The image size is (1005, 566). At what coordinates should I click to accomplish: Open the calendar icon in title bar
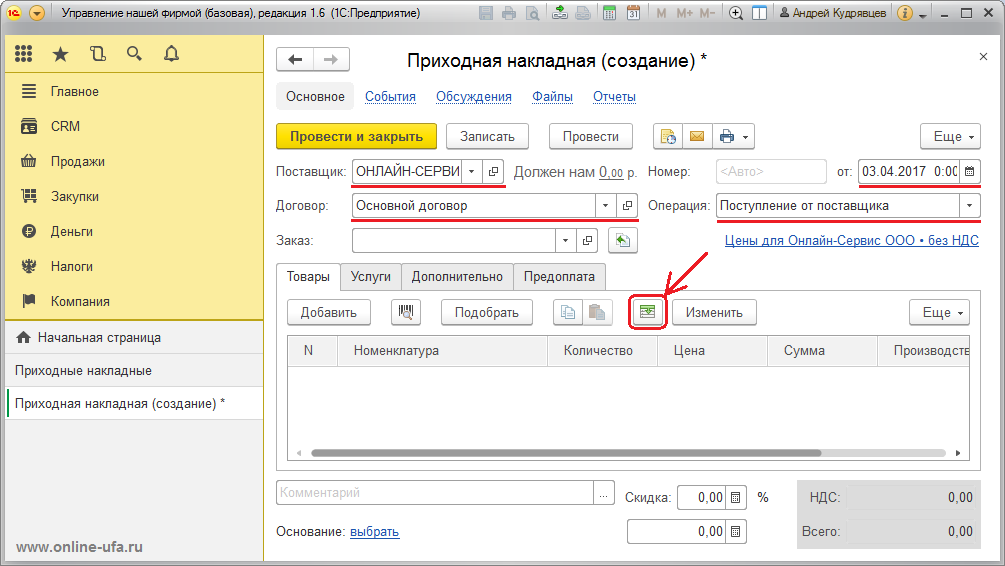point(633,13)
